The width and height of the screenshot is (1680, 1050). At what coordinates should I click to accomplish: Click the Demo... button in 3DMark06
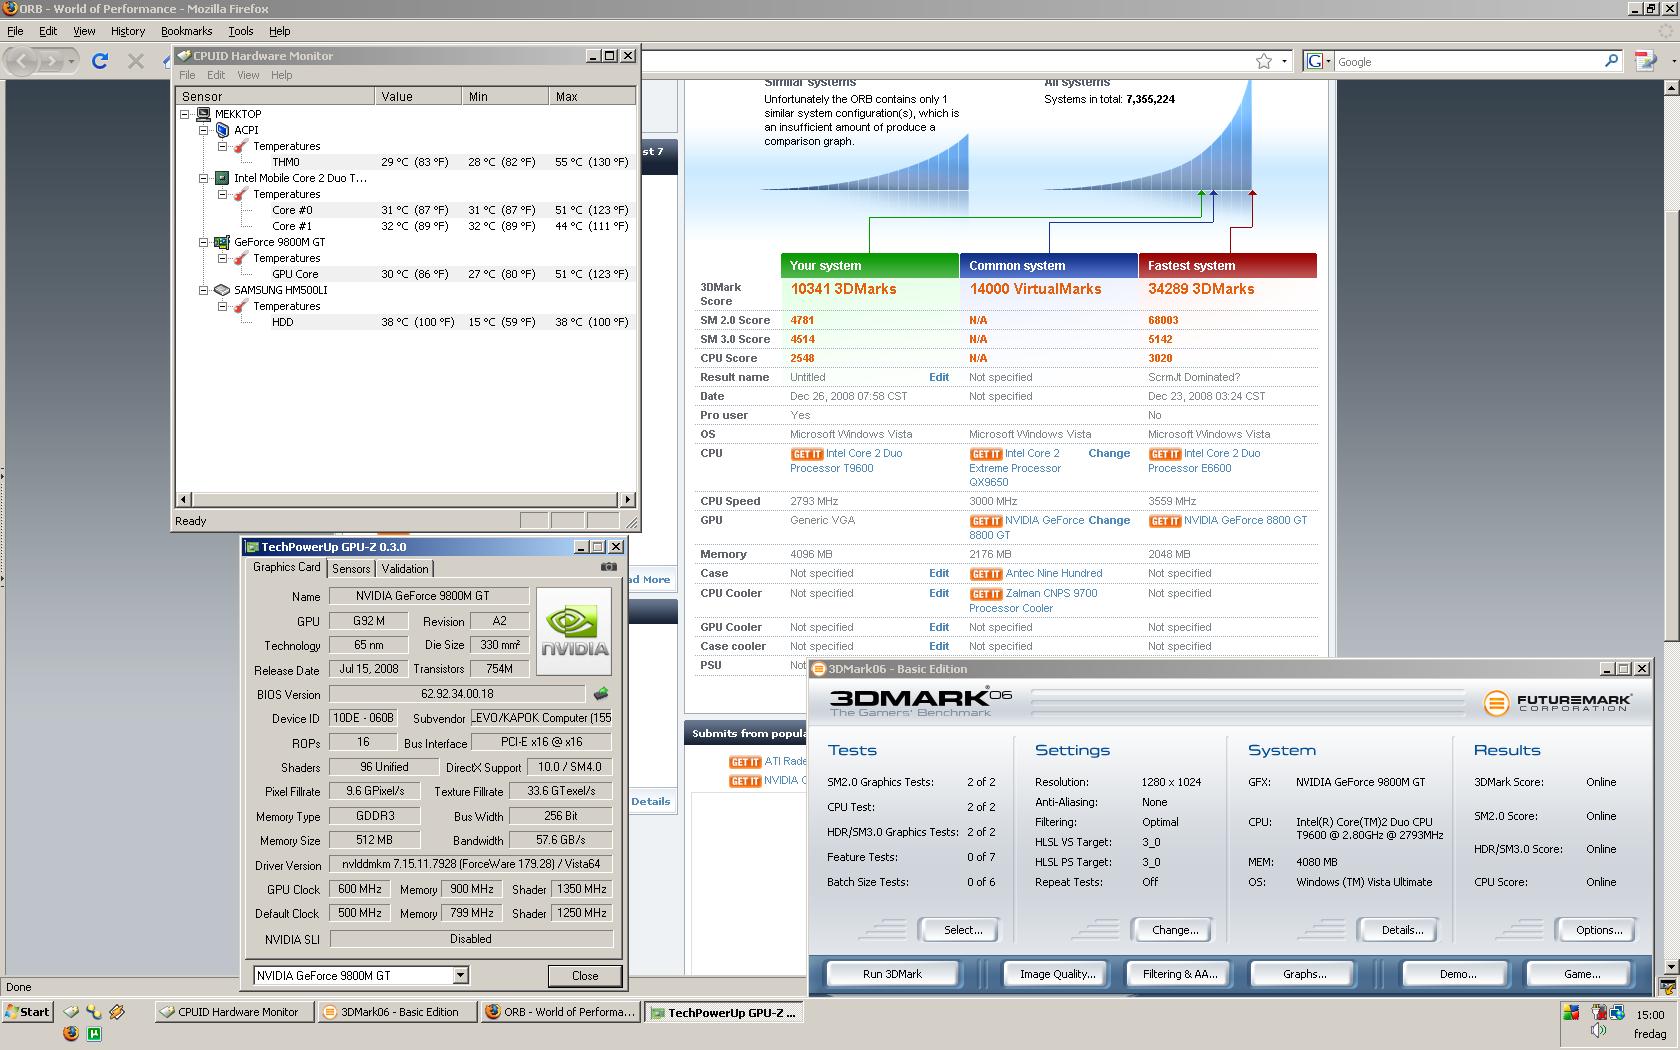tap(1457, 974)
